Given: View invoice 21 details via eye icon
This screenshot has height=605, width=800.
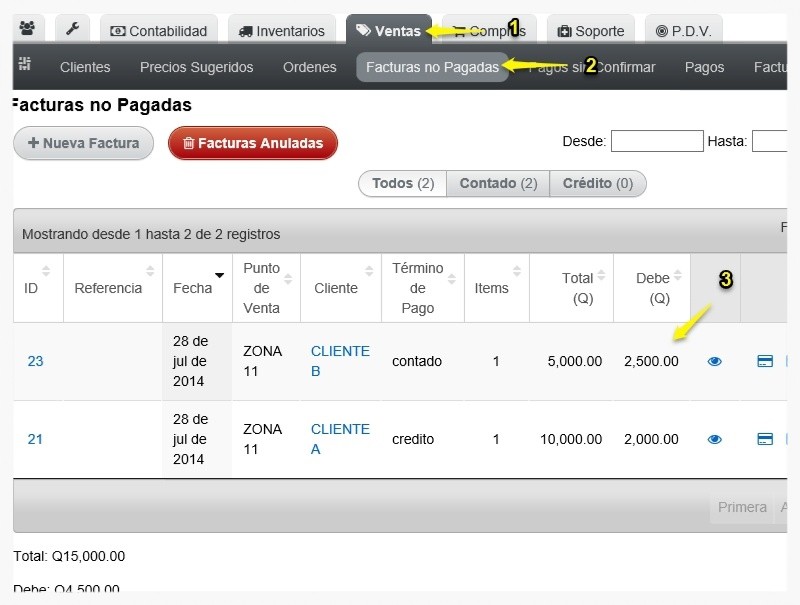Looking at the screenshot, I should (714, 439).
